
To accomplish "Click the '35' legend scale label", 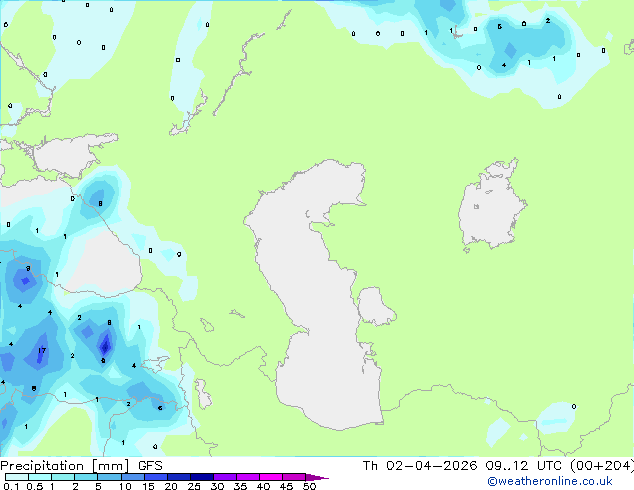I will (240, 486).
